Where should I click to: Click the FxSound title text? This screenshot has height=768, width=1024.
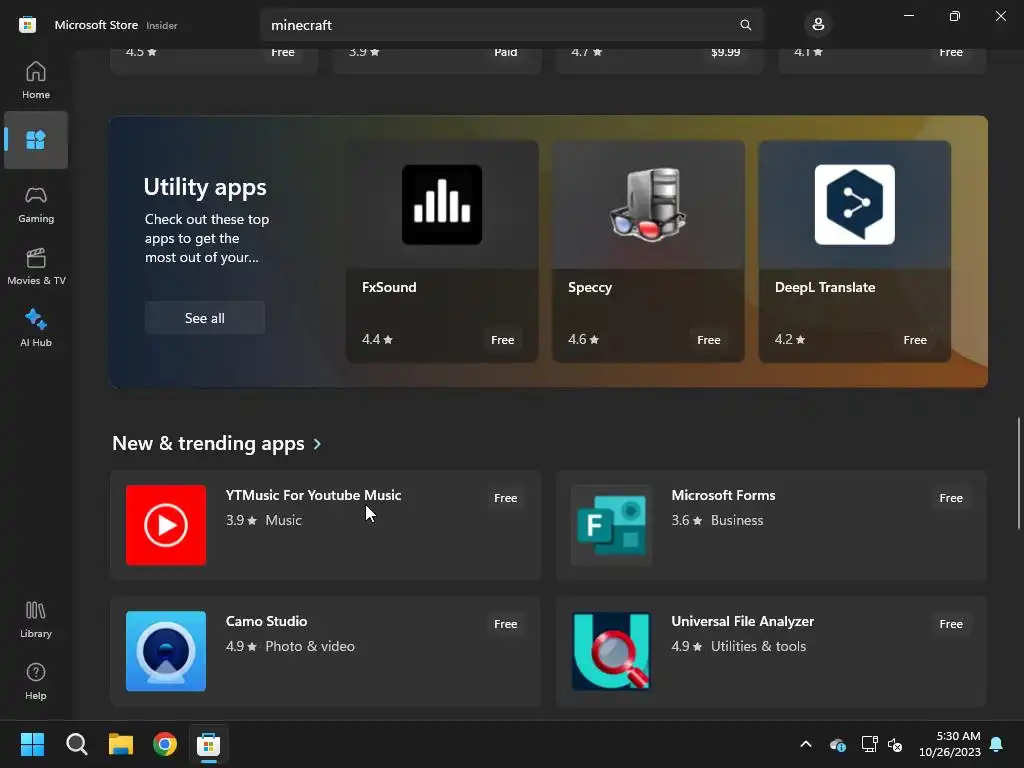[x=389, y=287]
